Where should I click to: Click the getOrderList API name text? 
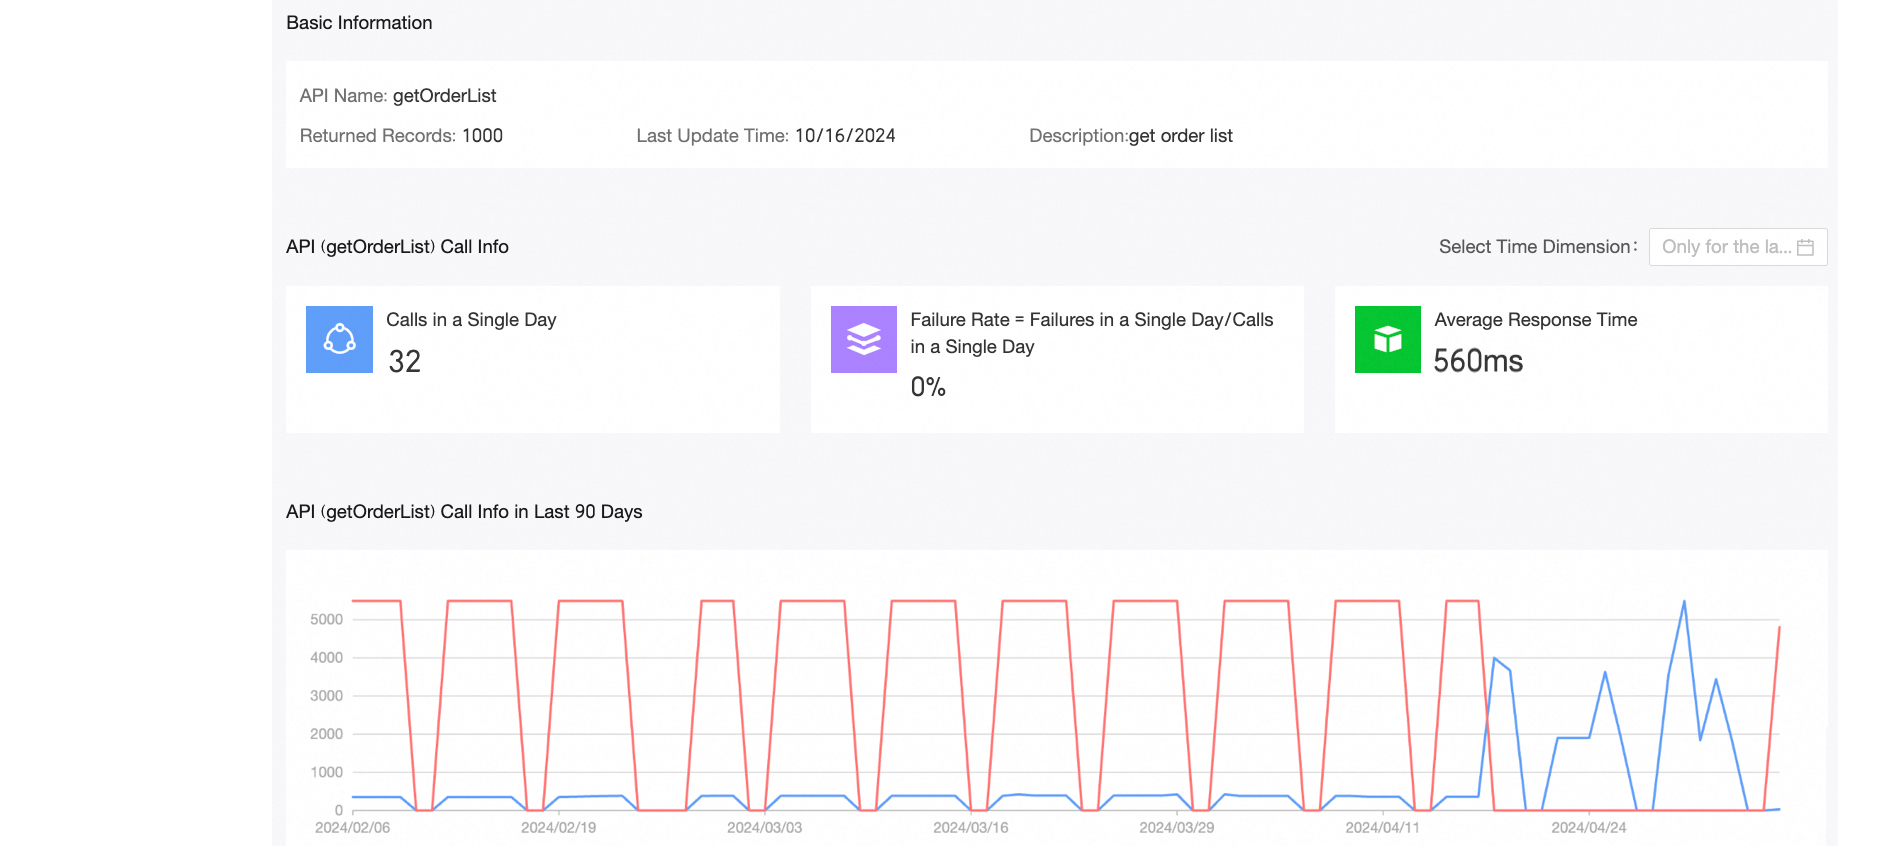(x=444, y=96)
